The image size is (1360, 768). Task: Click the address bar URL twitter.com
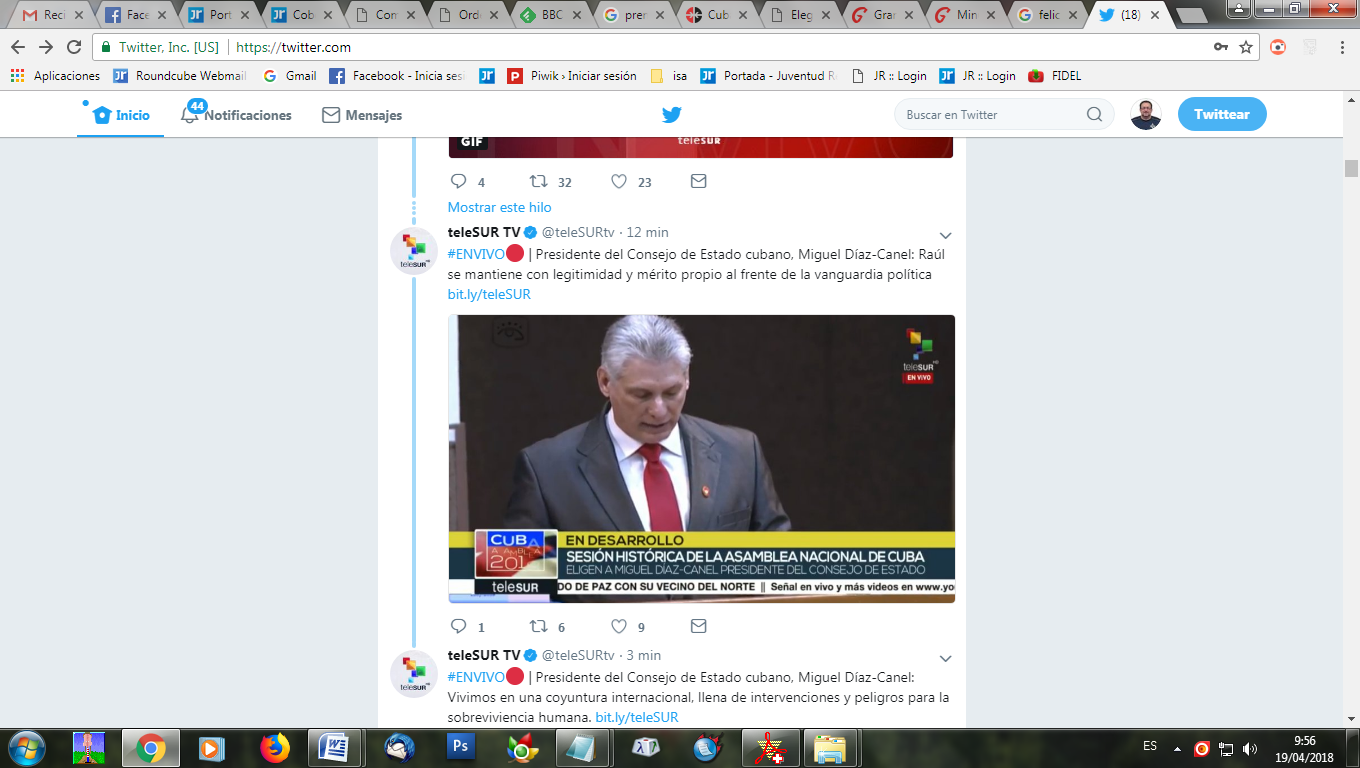click(x=293, y=47)
